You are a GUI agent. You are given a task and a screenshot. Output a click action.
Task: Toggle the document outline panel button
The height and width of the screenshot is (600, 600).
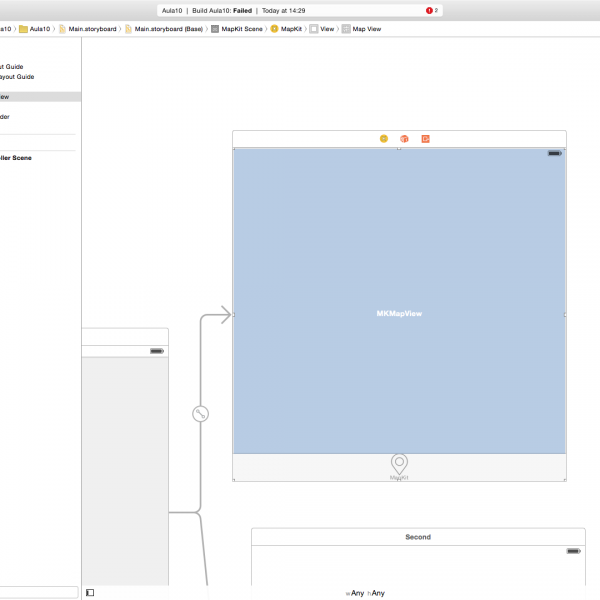90,592
